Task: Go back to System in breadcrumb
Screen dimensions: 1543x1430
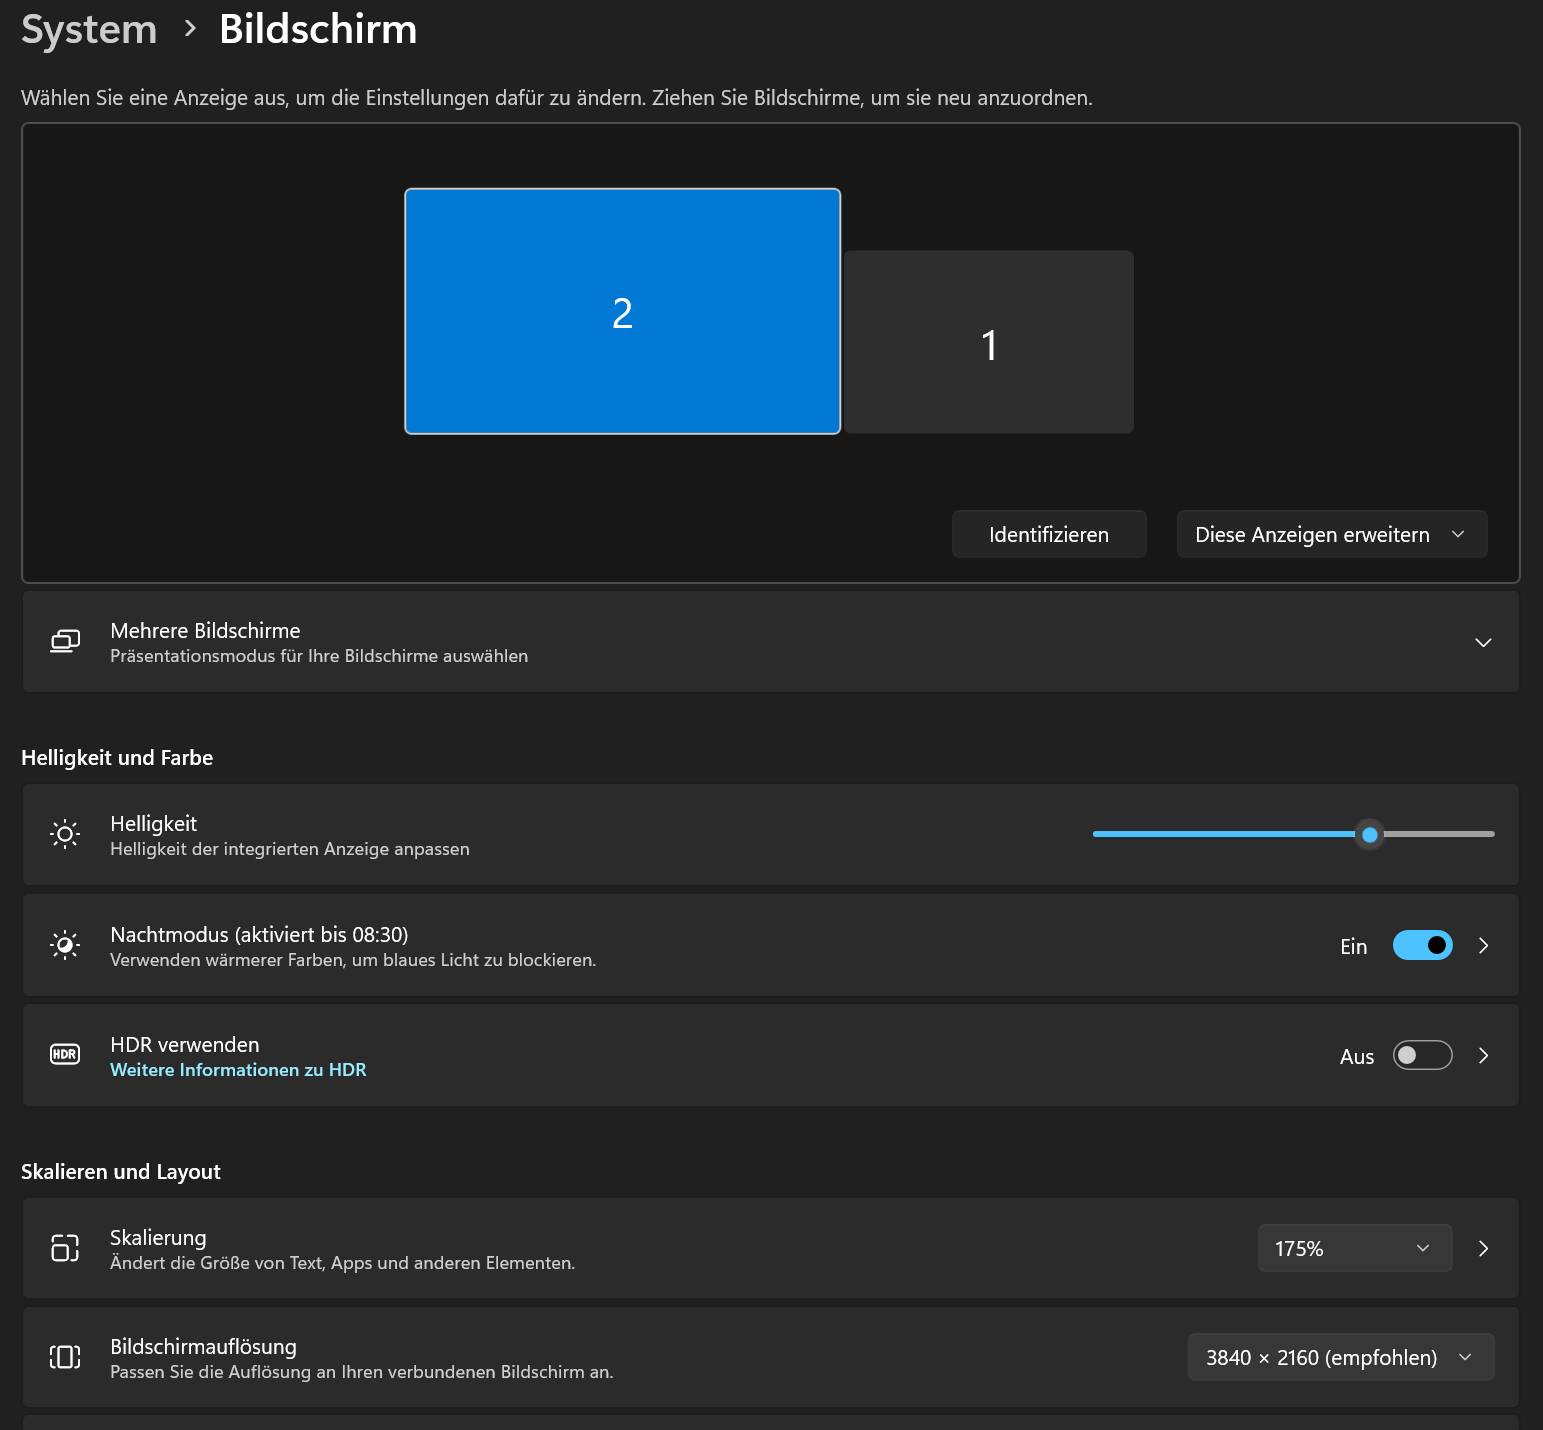Action: pos(89,29)
